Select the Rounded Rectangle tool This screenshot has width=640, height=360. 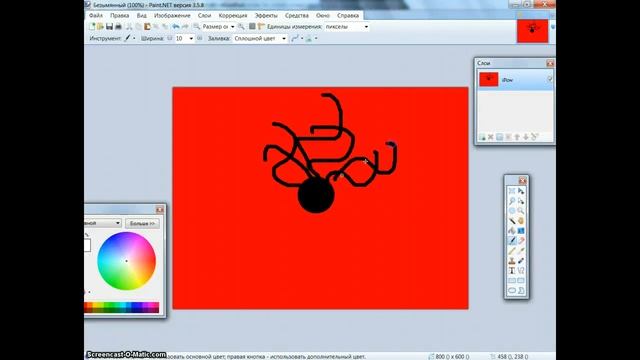tap(521, 281)
